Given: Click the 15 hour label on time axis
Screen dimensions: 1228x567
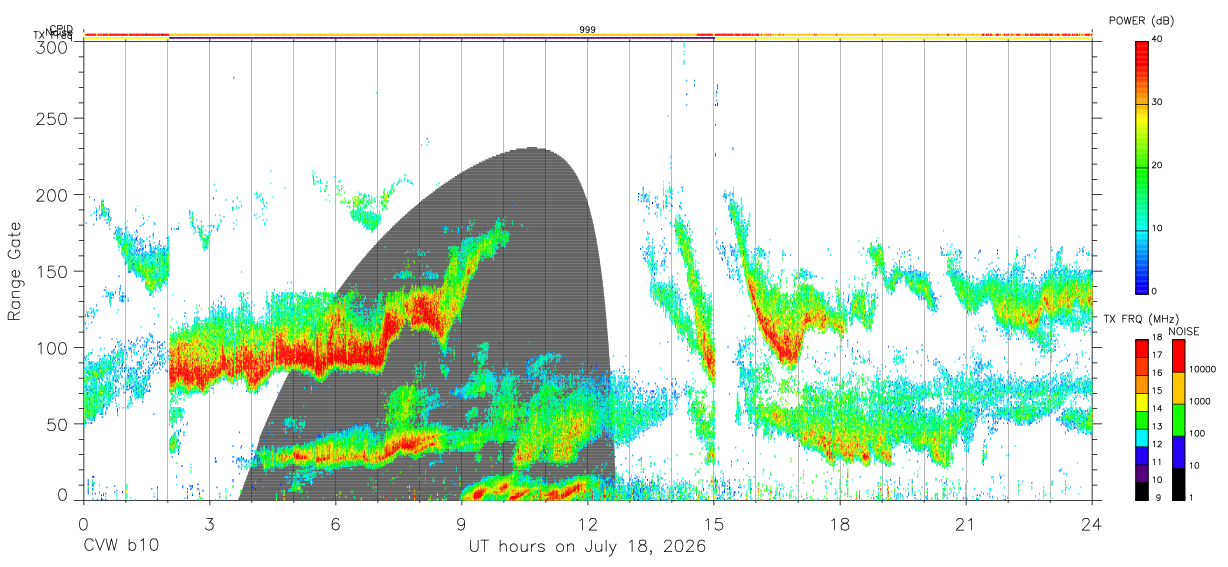Looking at the screenshot, I should (714, 524).
